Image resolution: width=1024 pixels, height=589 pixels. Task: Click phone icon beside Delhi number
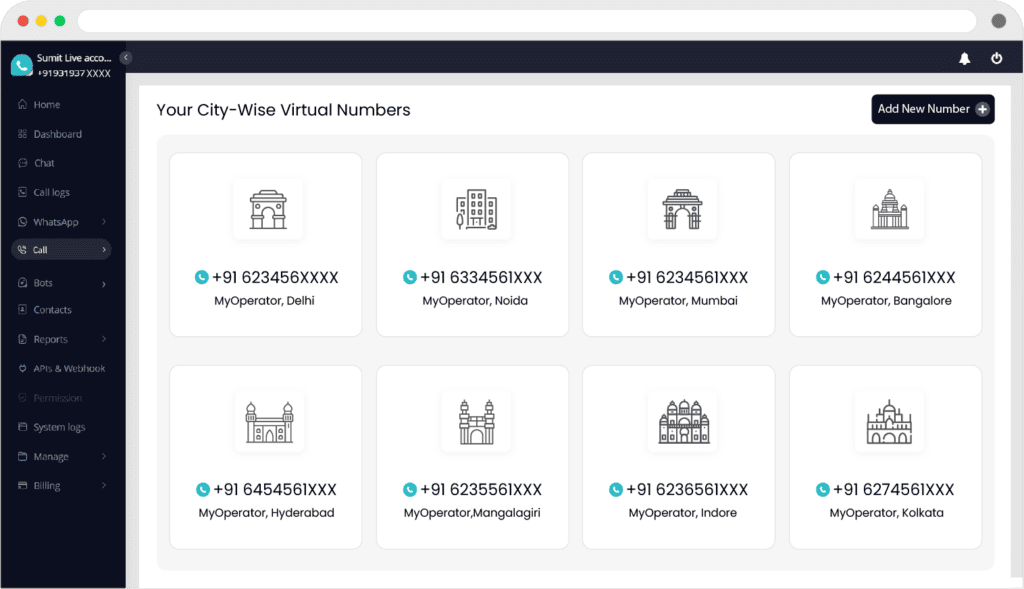(202, 278)
